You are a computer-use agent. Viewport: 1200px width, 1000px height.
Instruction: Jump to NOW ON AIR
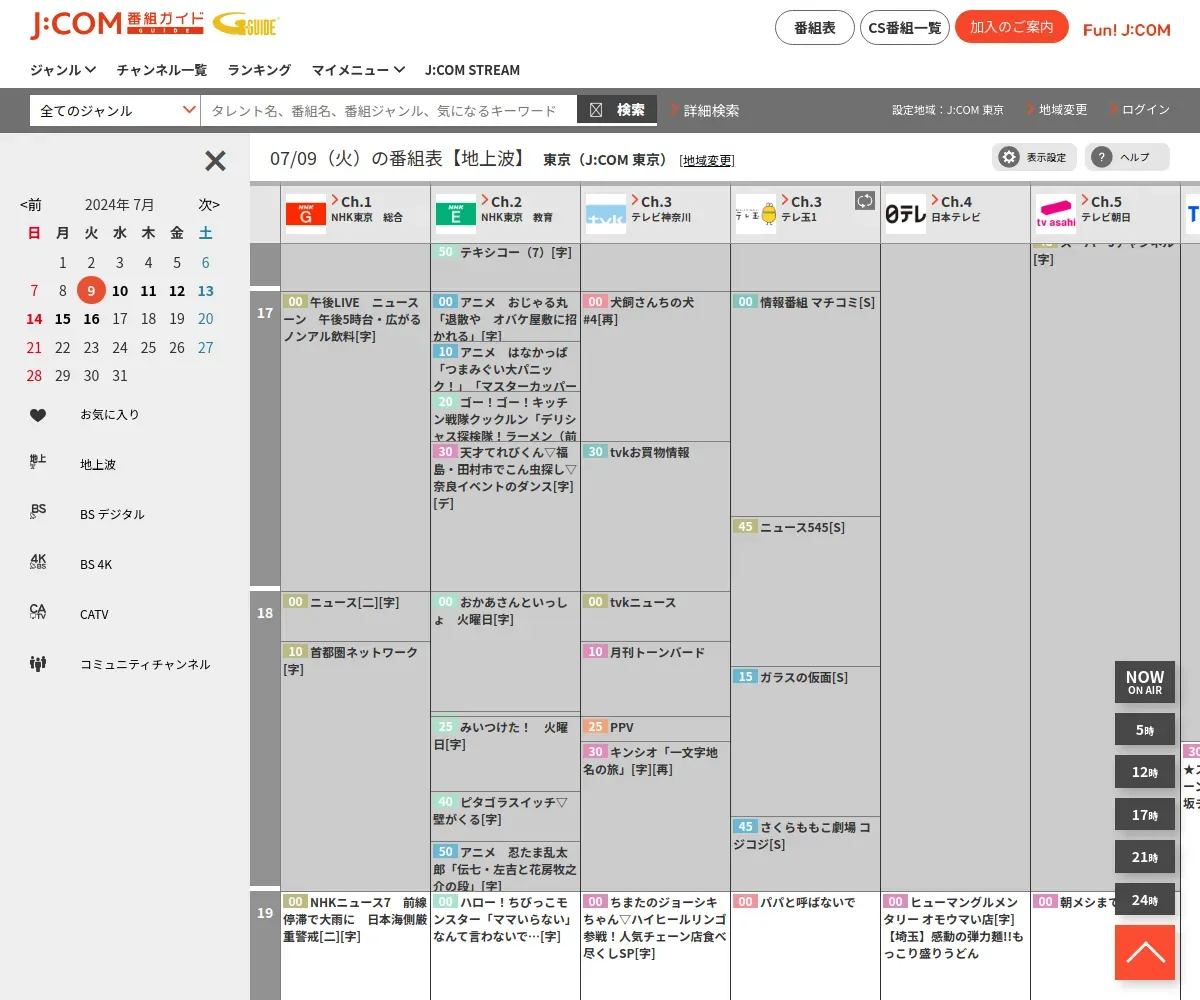tap(1145, 682)
